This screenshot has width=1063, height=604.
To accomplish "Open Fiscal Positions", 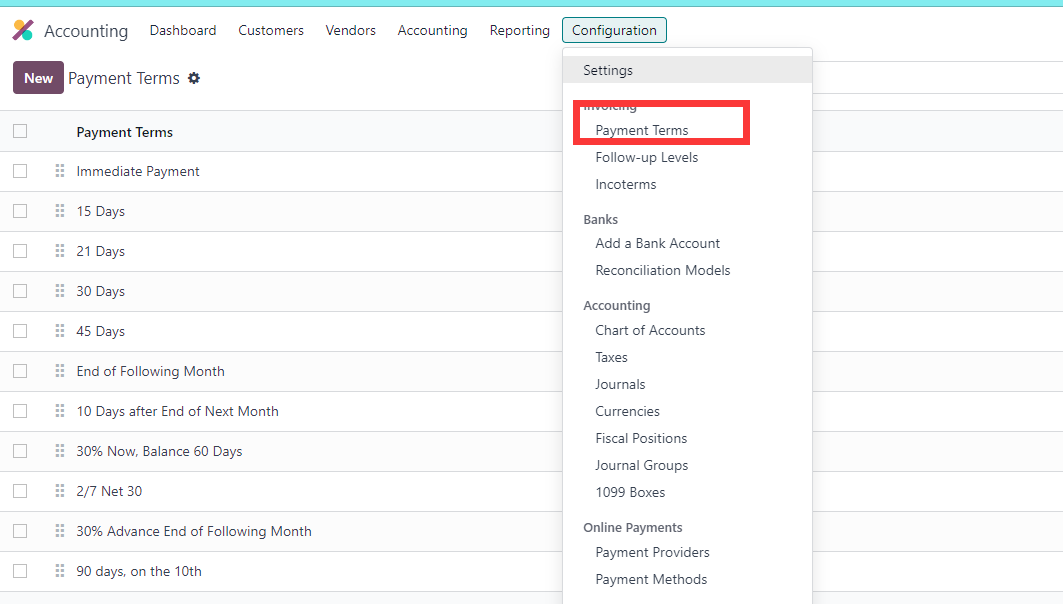I will (641, 439).
